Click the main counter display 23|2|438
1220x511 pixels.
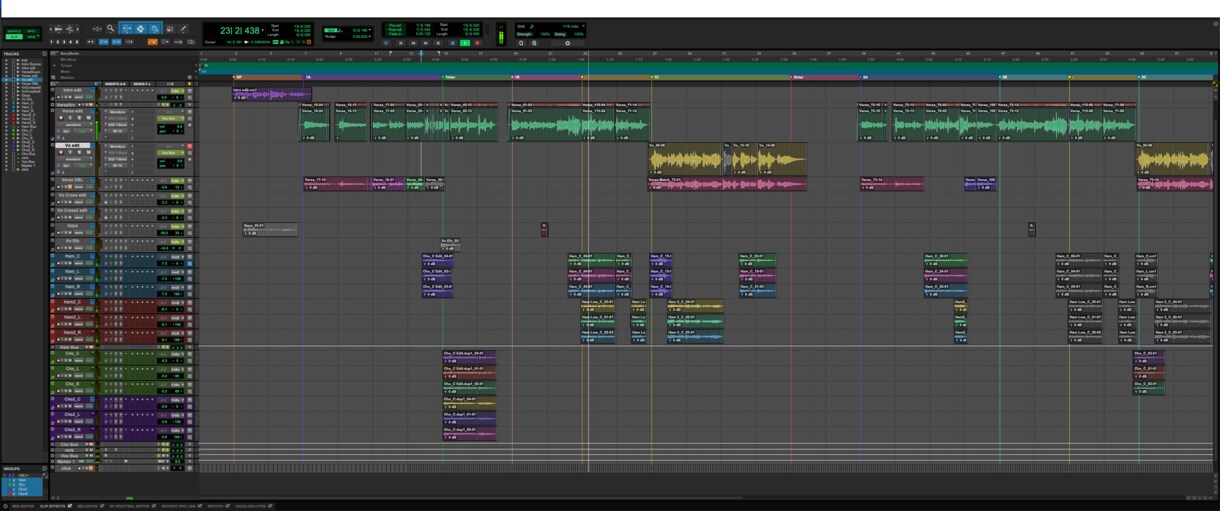pyautogui.click(x=240, y=30)
